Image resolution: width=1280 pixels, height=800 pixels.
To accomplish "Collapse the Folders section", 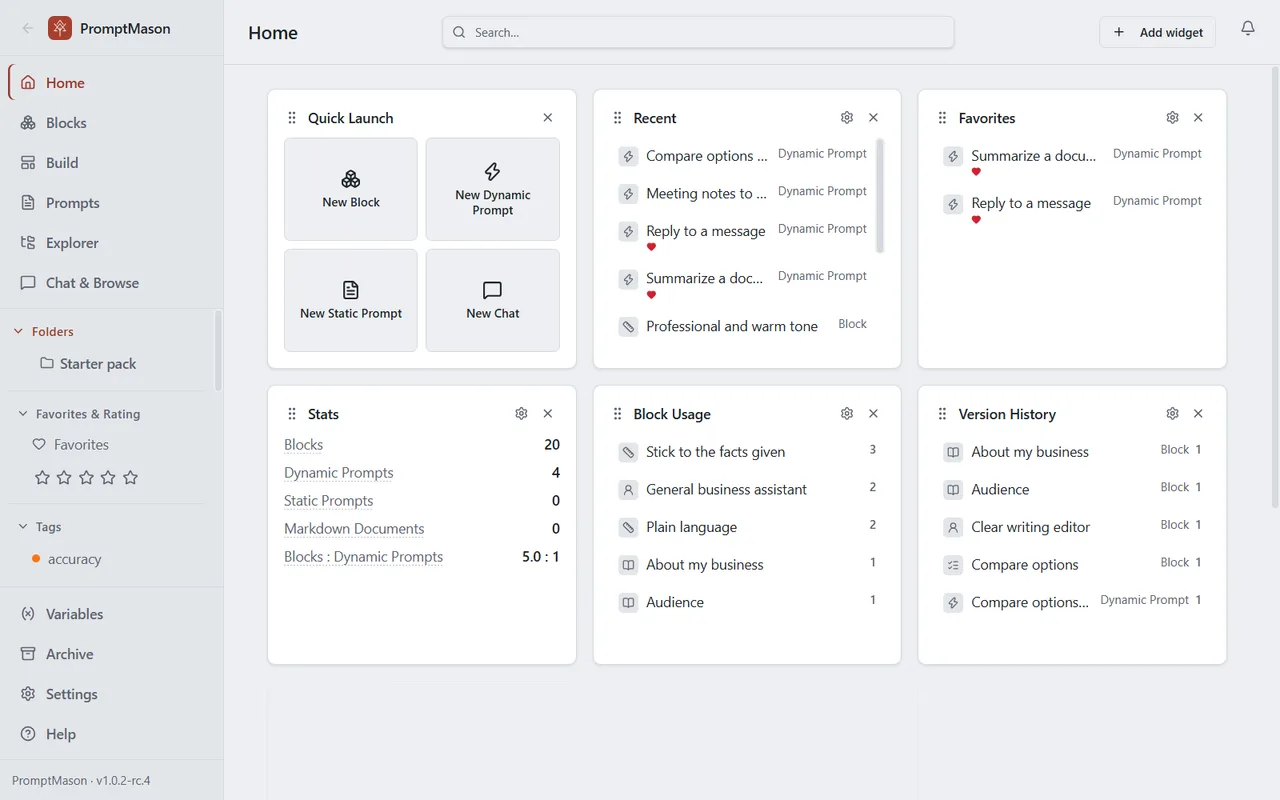I will point(18,332).
